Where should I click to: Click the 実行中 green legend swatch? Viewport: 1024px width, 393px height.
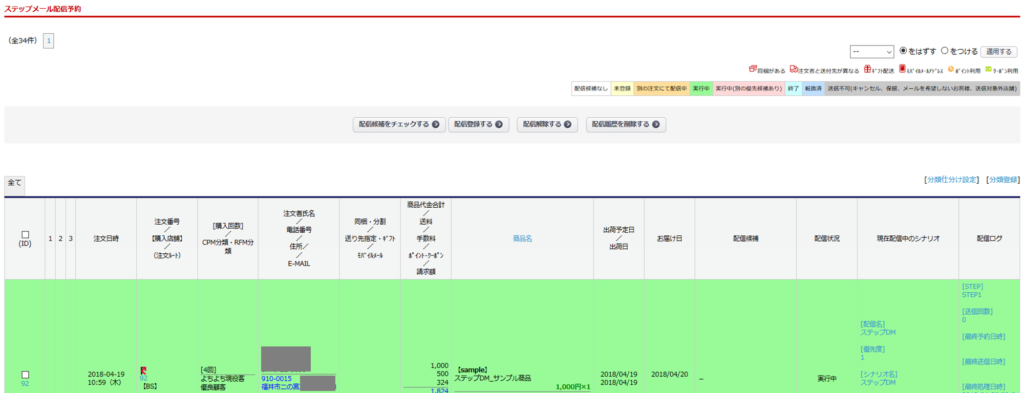click(701, 89)
